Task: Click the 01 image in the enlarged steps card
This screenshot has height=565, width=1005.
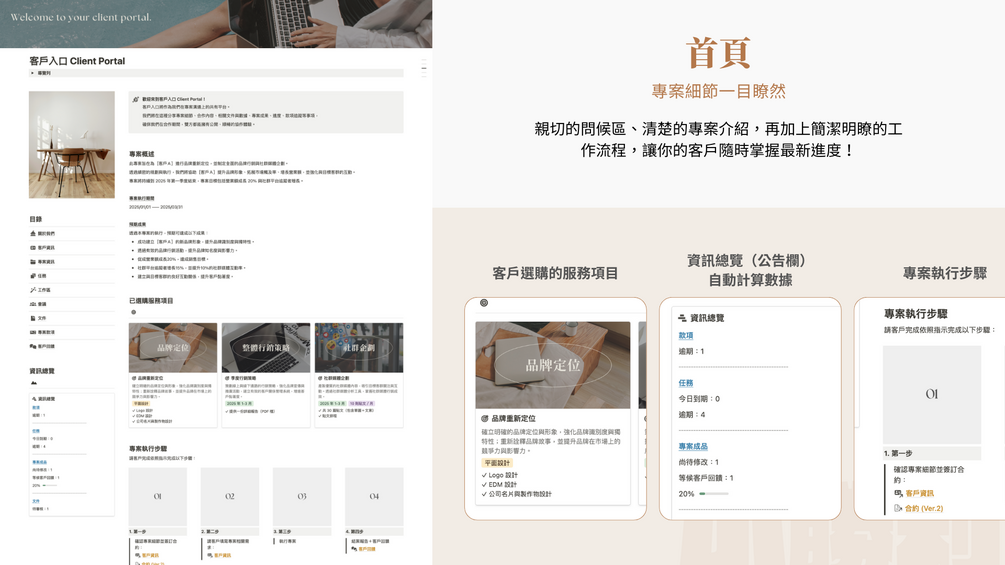Action: click(932, 395)
